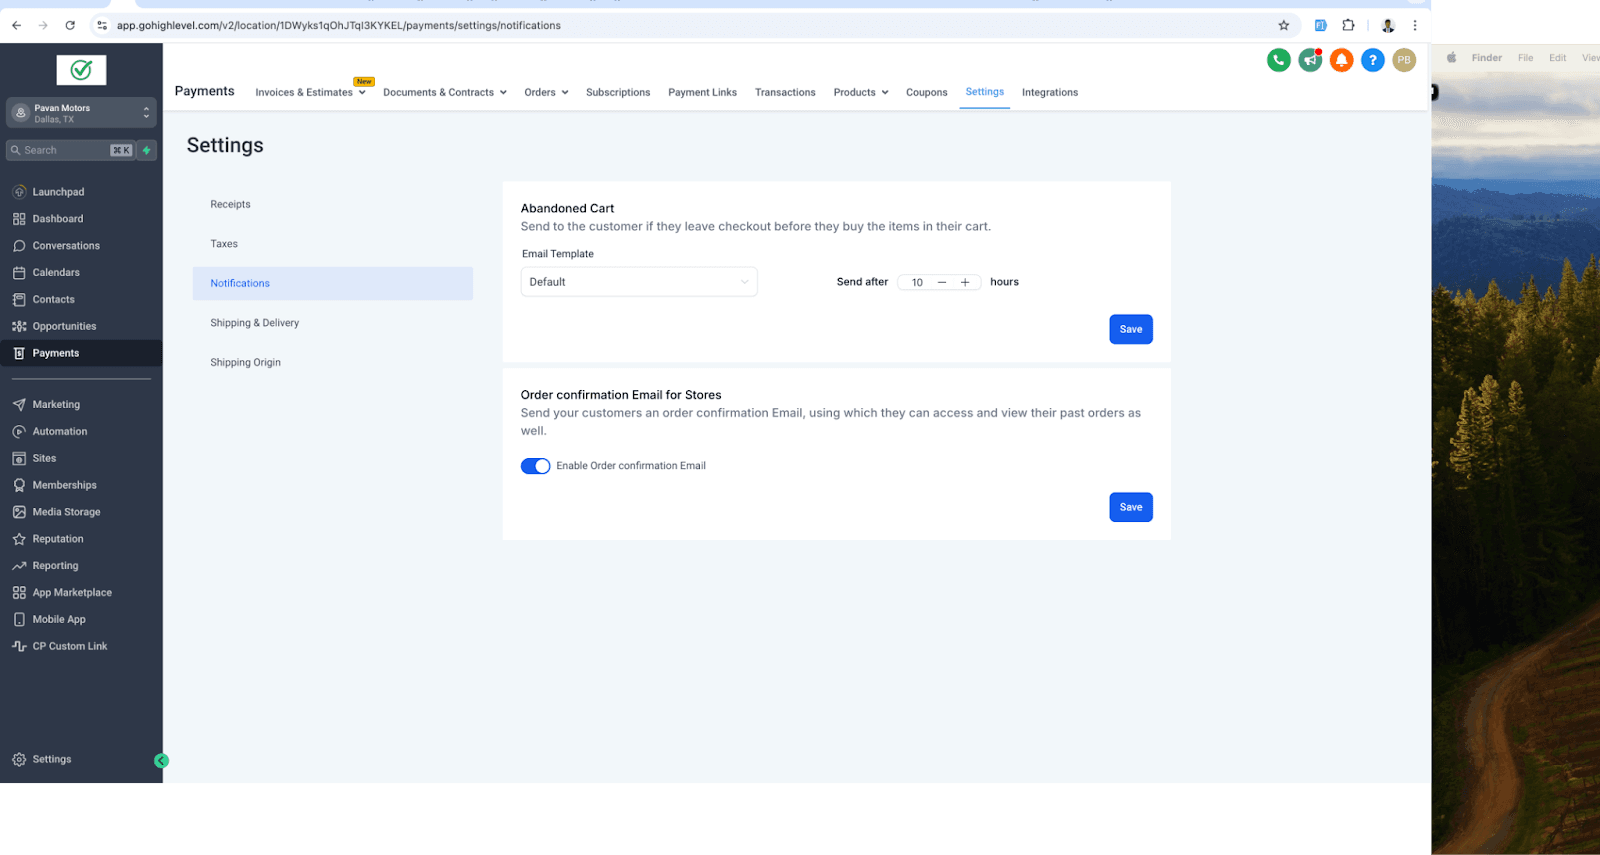Open the browser extensions puzzle icon
Viewport: 1600px width, 855px height.
(1348, 25)
